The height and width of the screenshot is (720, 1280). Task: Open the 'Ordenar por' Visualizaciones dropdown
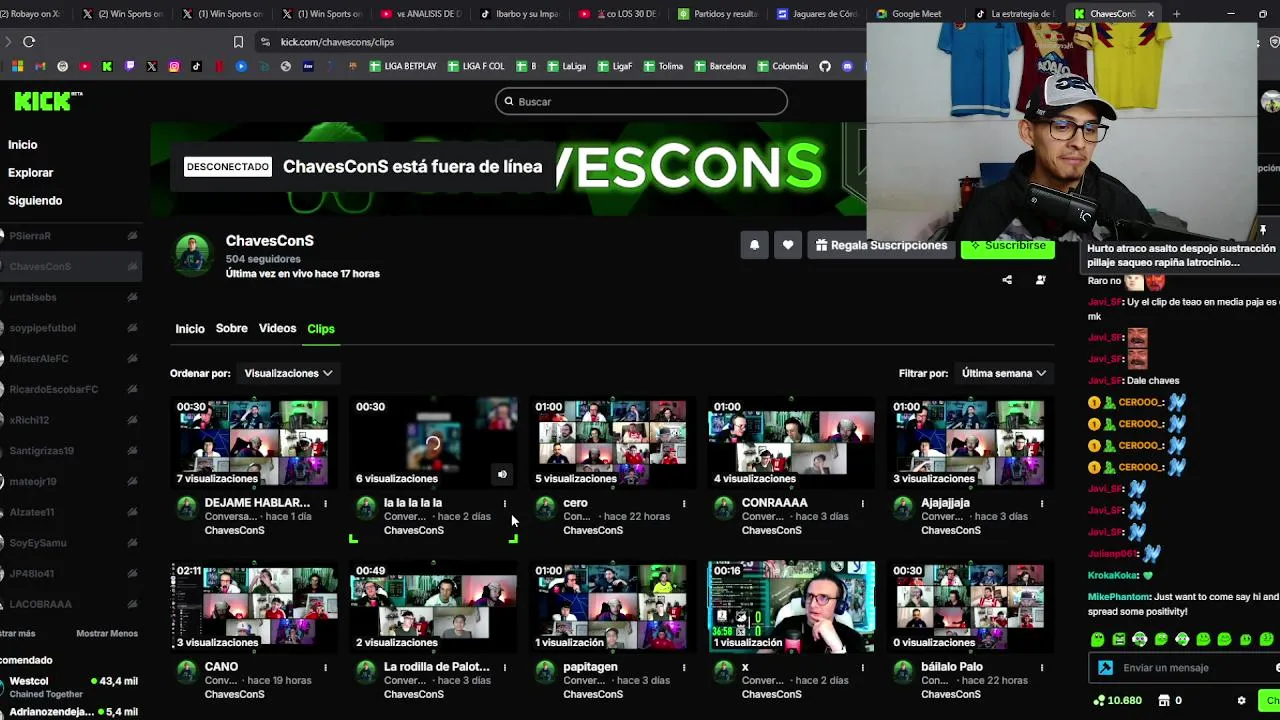pos(288,373)
